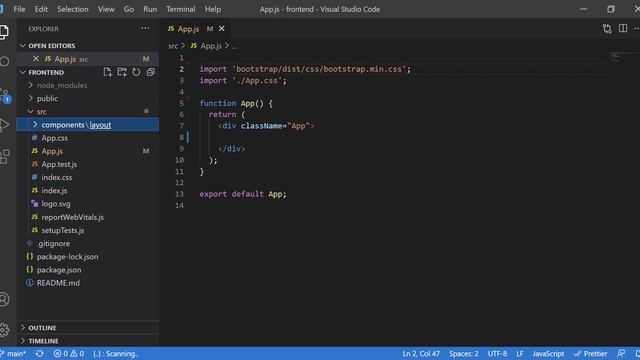Click the New File icon in FRONTEND header
This screenshot has width=640, height=360.
point(107,72)
